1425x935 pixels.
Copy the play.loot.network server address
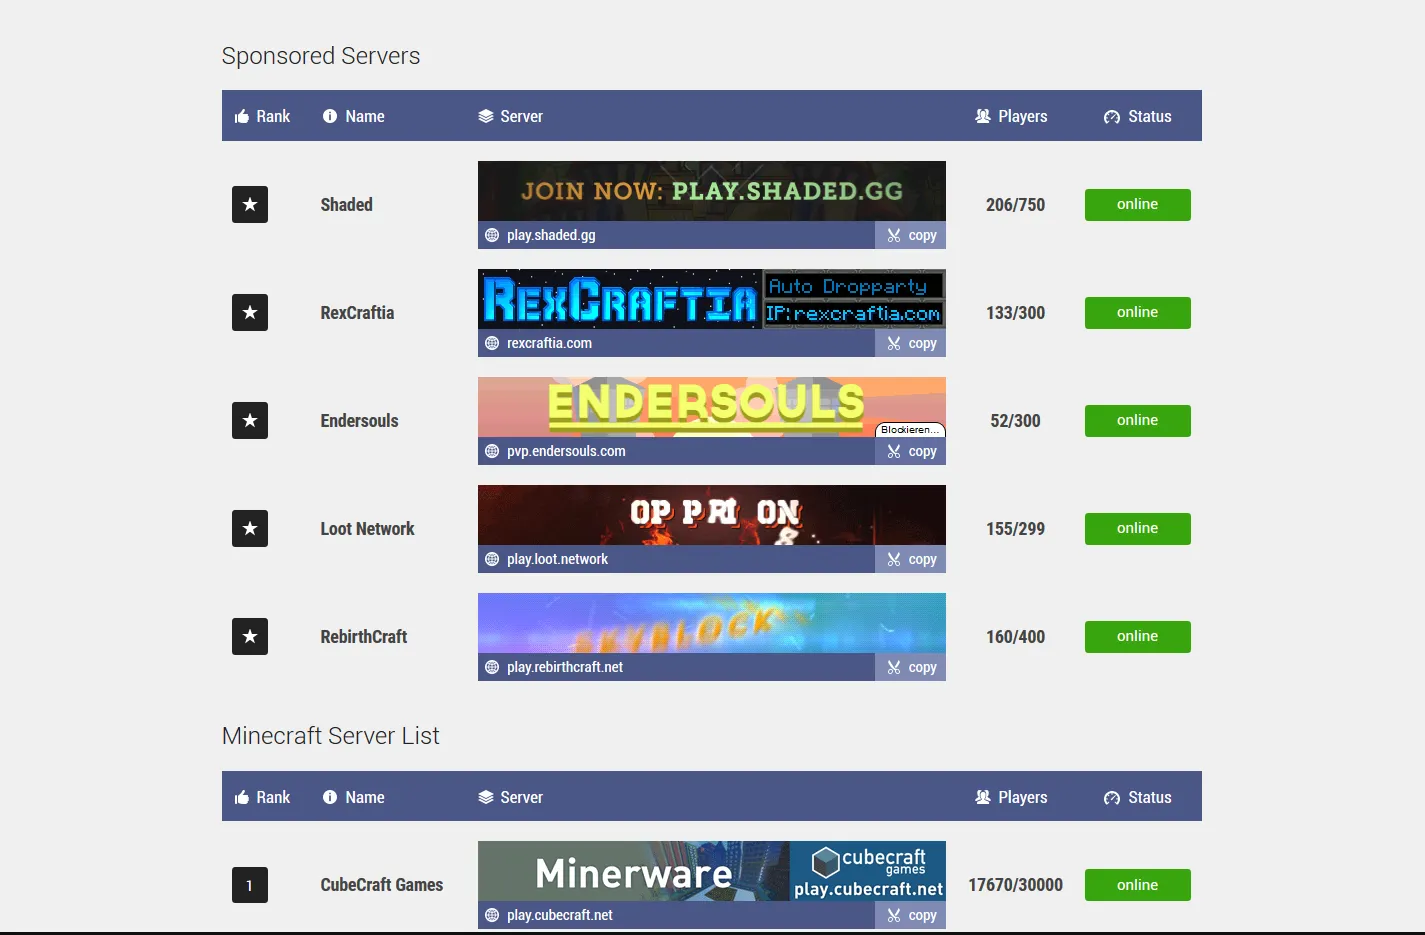(911, 560)
